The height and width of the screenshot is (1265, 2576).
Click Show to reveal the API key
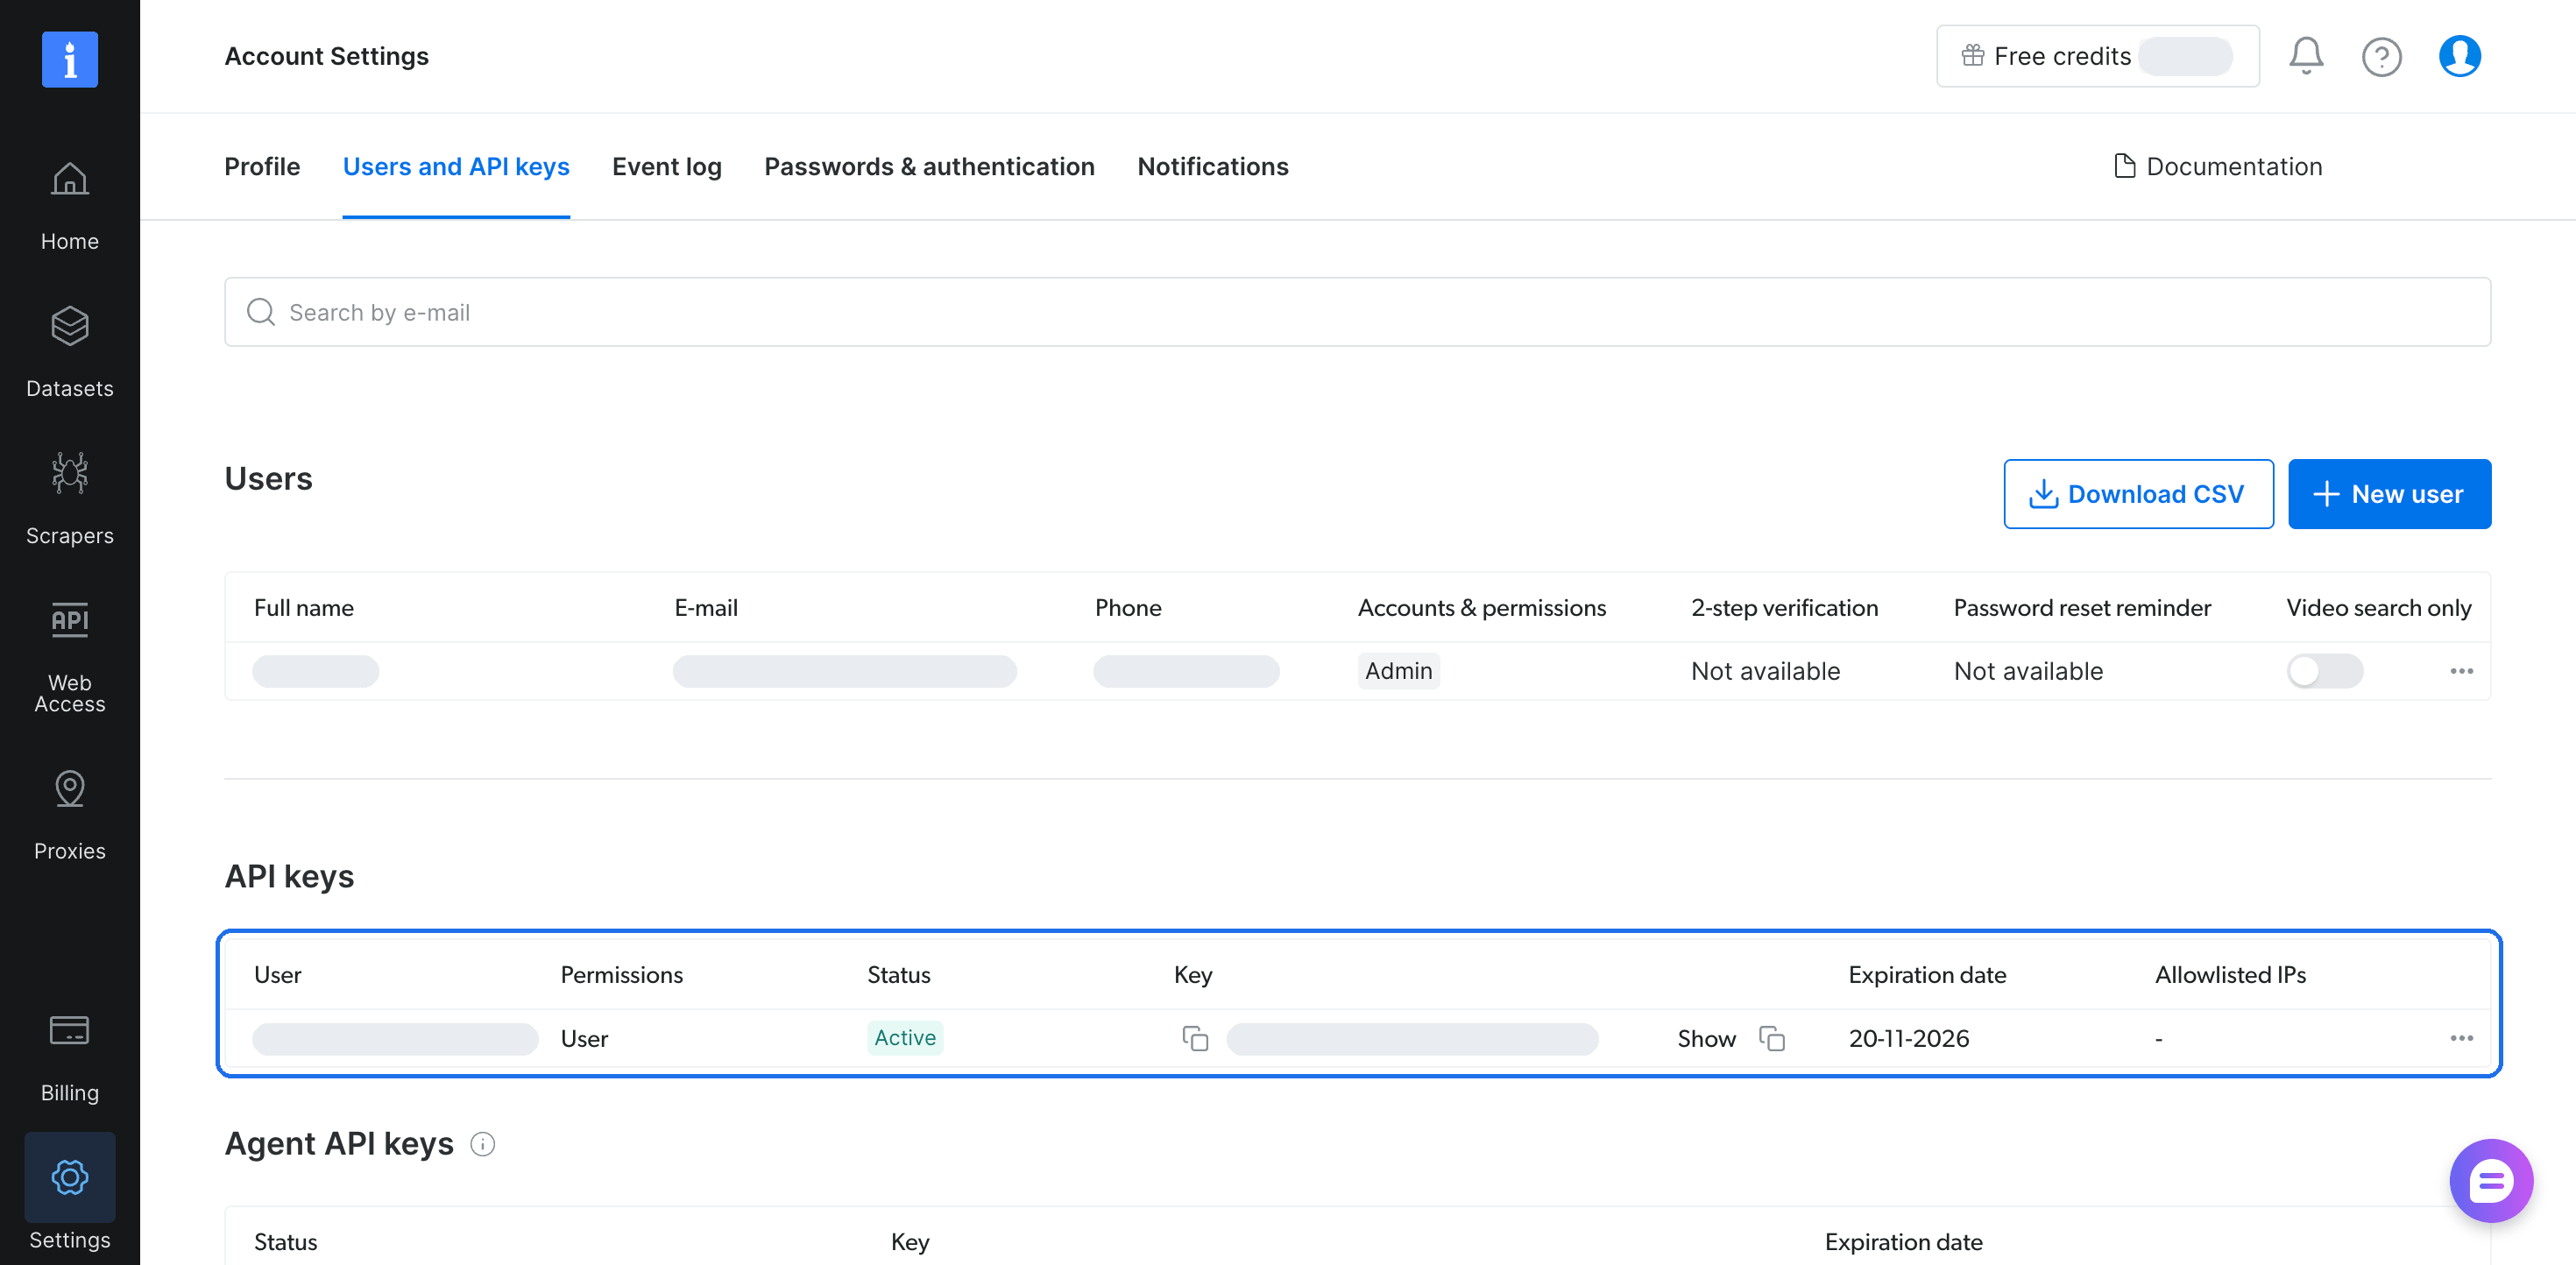click(x=1706, y=1038)
